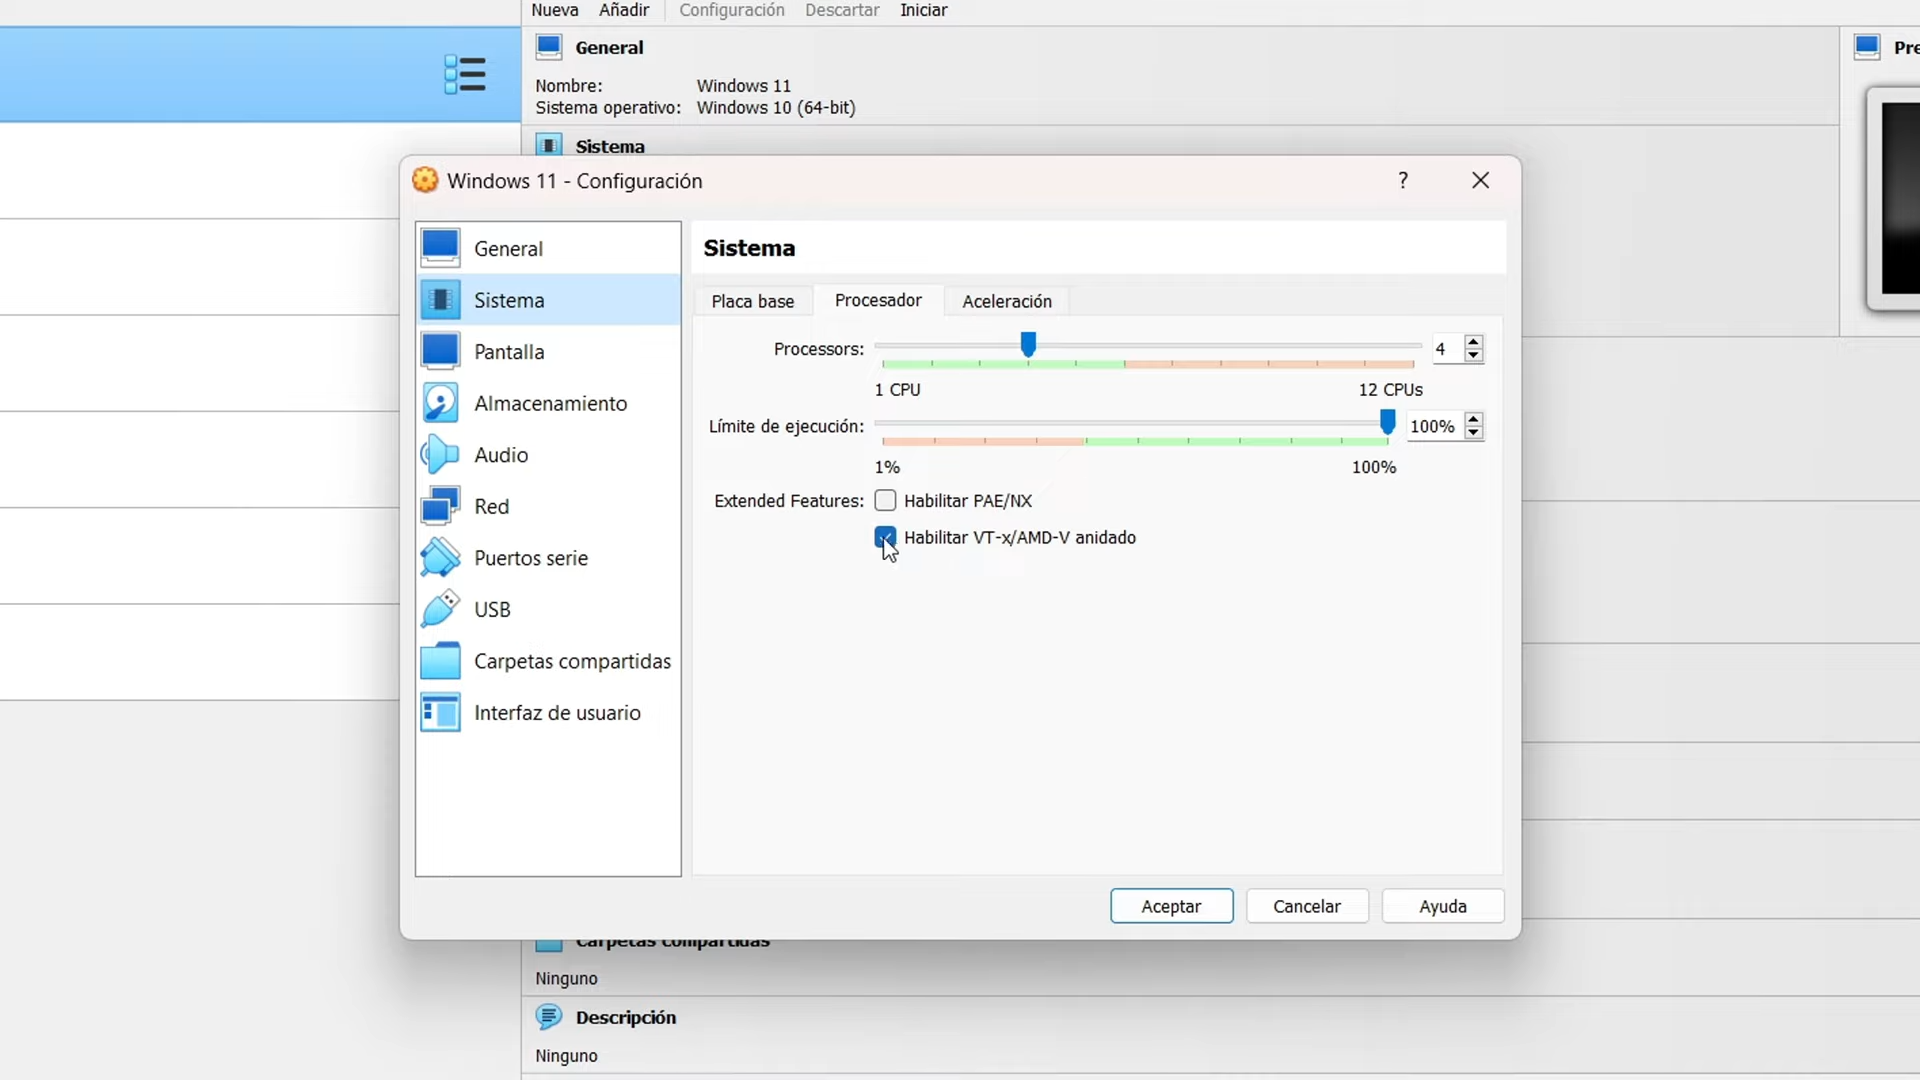
Task: Open the Sistema settings section icon
Action: click(x=440, y=299)
